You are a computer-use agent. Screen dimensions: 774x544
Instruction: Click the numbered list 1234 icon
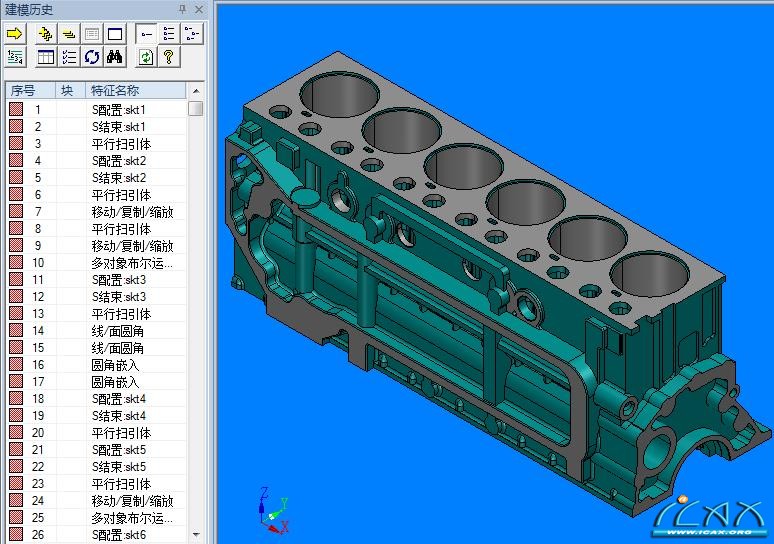[x=15, y=57]
